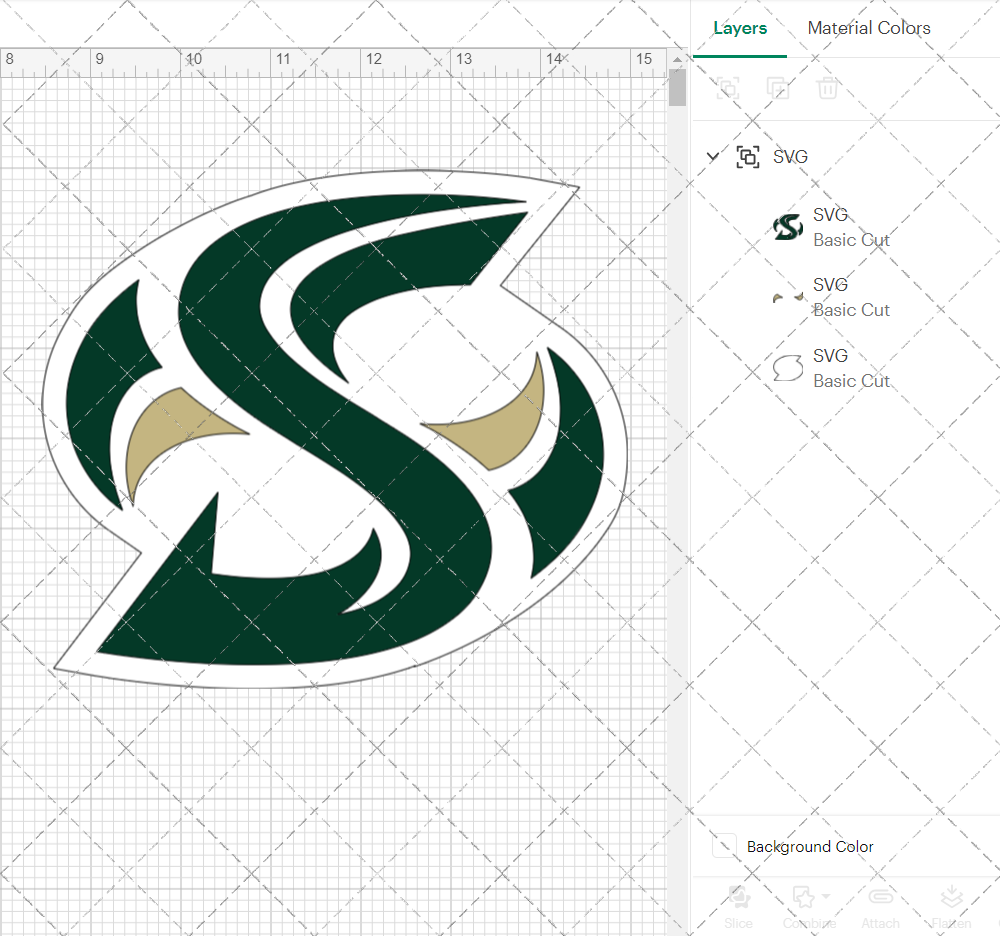This screenshot has height=936, width=1000.
Task: Select the green S logo layer thumbnail
Action: (788, 227)
